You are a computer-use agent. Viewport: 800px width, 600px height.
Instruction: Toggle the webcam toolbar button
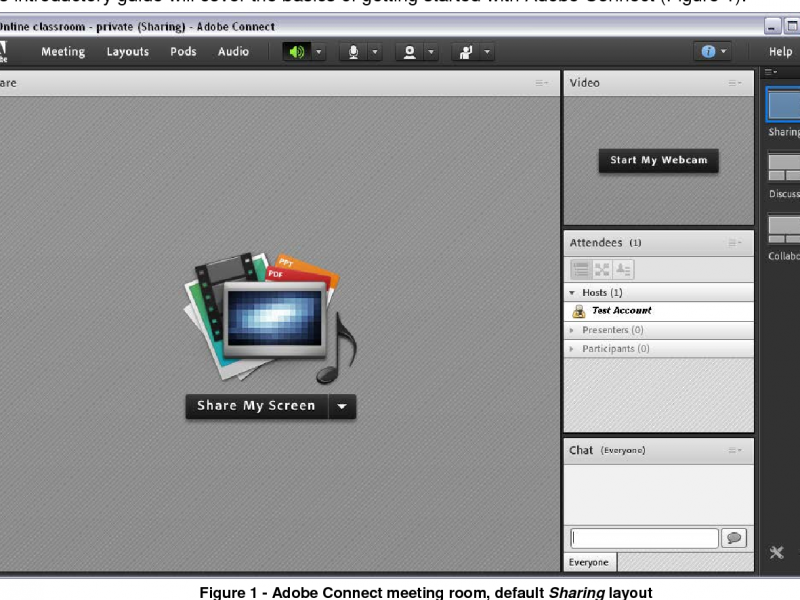point(409,52)
